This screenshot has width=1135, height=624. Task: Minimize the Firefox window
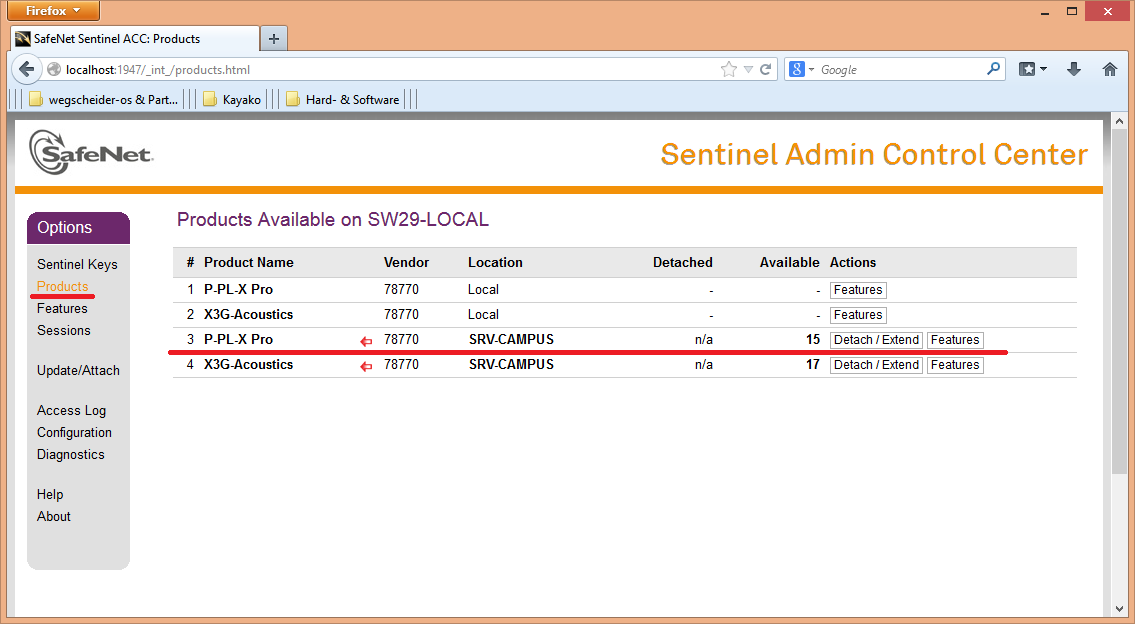coord(1045,11)
